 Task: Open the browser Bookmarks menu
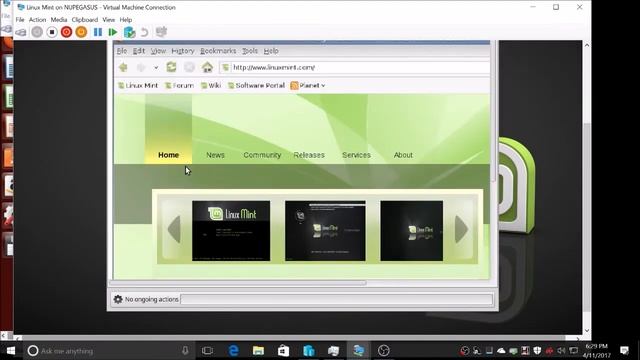pos(218,51)
